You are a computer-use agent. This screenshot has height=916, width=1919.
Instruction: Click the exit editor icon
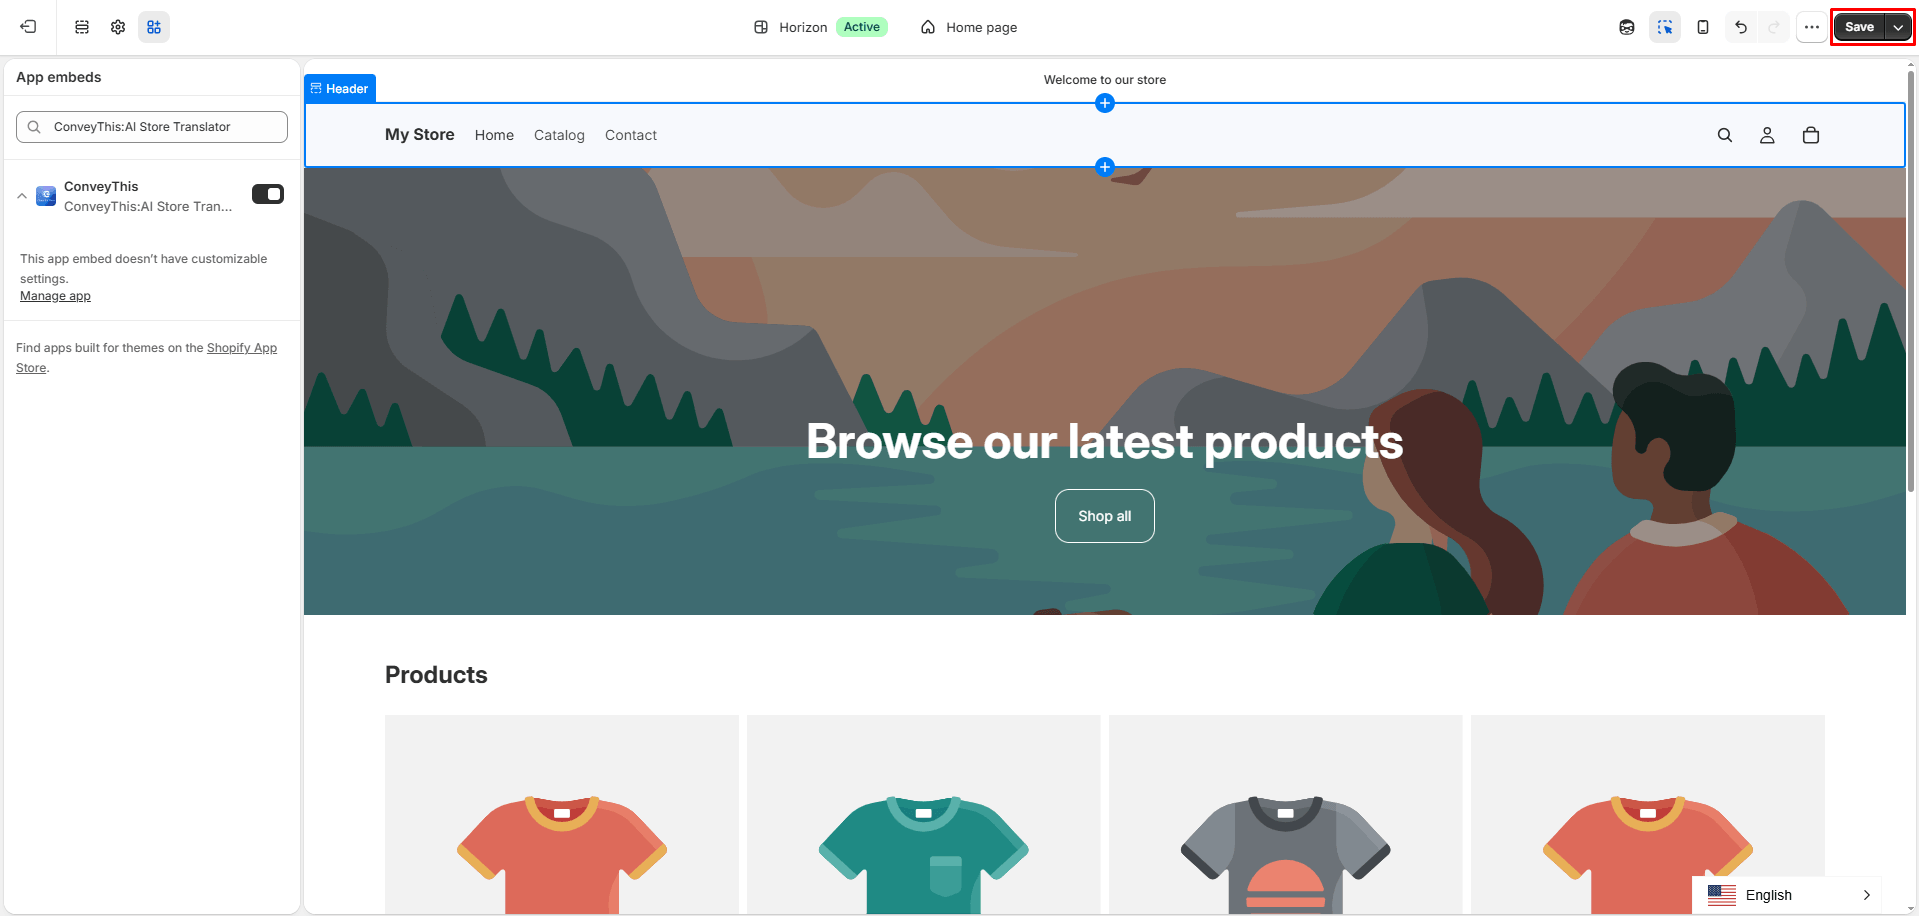pos(28,27)
